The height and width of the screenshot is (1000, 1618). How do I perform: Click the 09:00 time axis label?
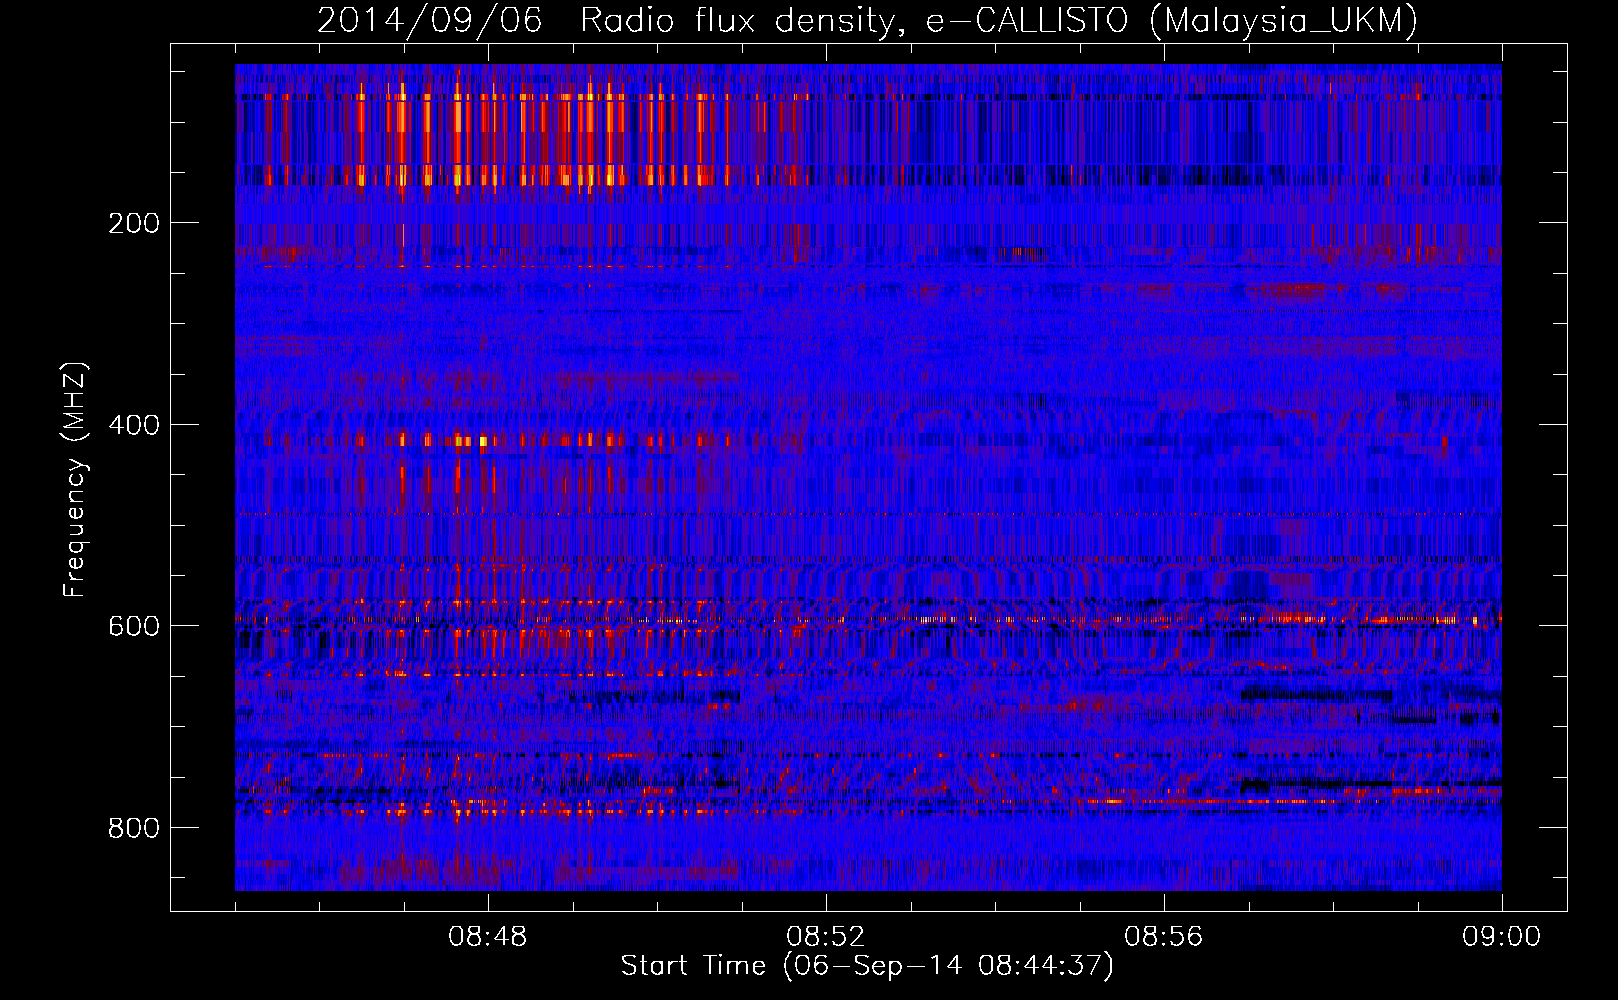1501,937
